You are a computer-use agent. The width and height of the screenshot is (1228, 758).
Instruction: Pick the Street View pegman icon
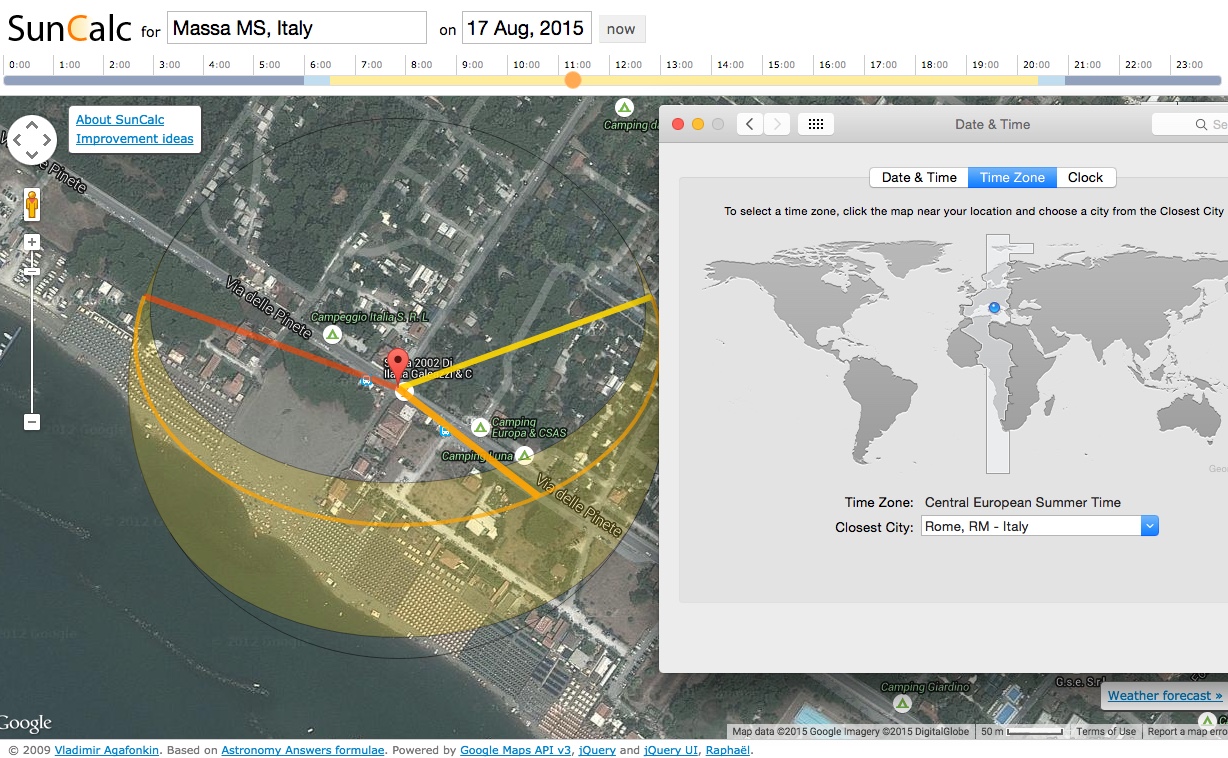[x=32, y=204]
